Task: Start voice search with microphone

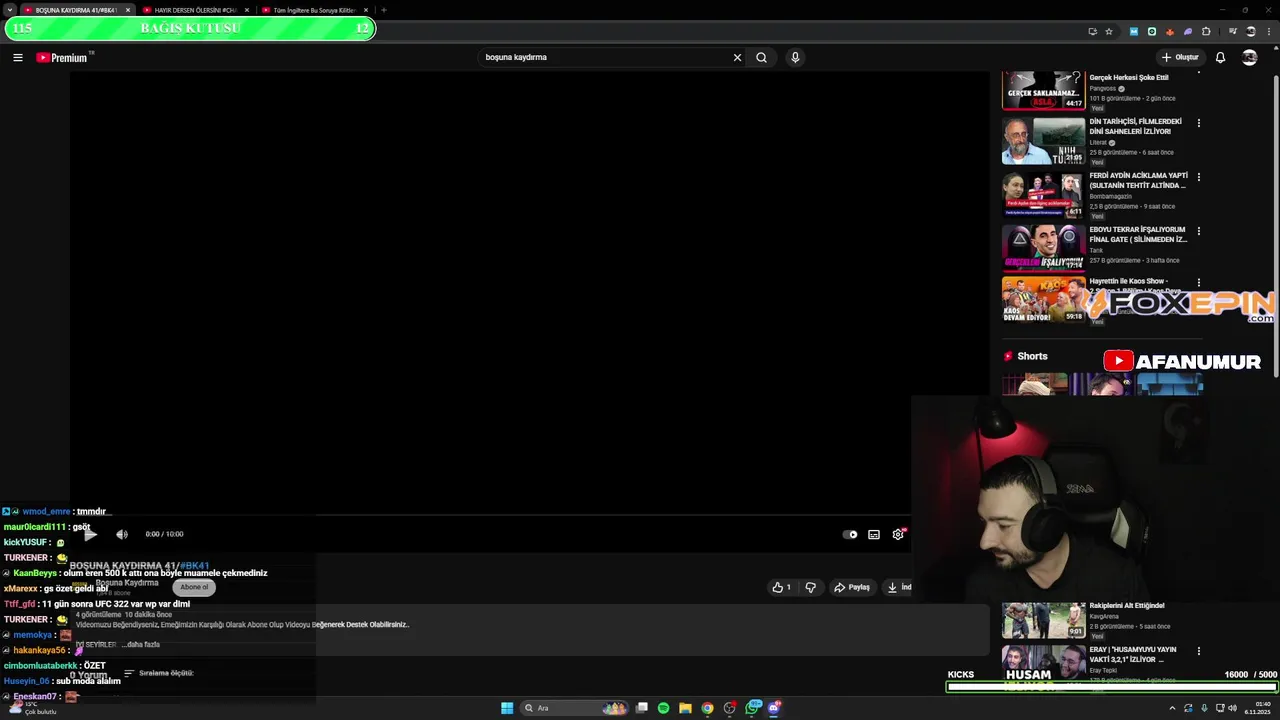Action: click(795, 57)
